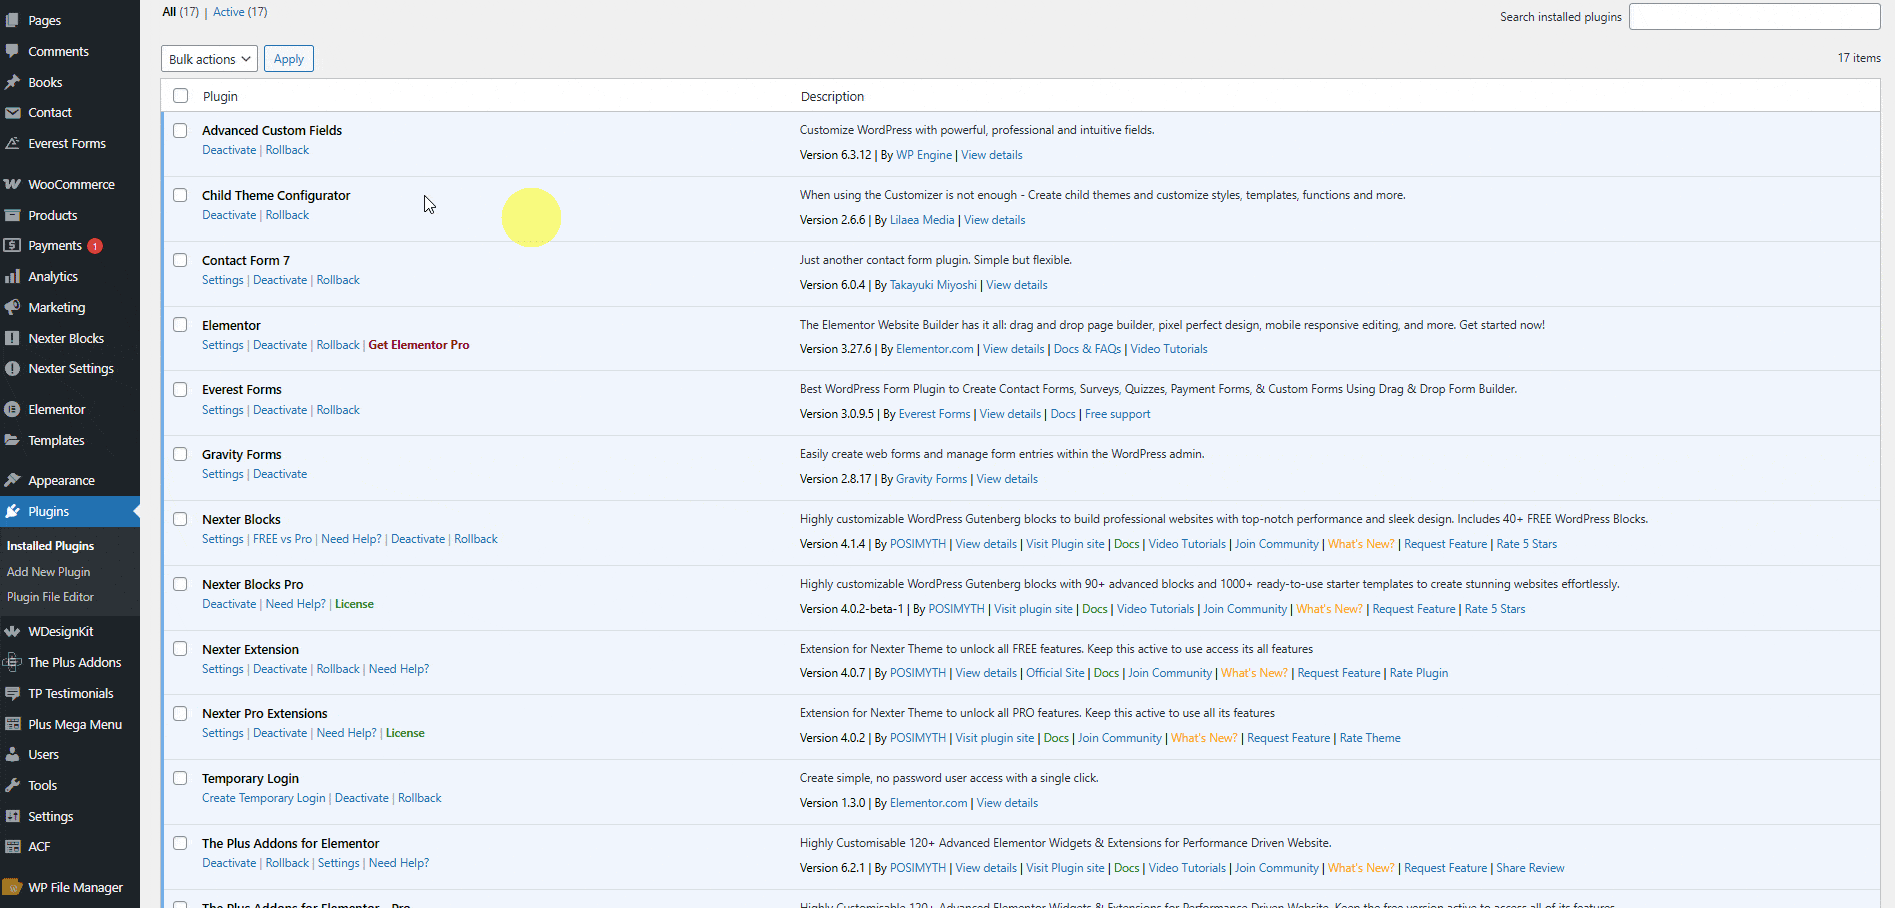The image size is (1895, 908).
Task: Click the Templates folder icon in sidebar
Action: (12, 441)
